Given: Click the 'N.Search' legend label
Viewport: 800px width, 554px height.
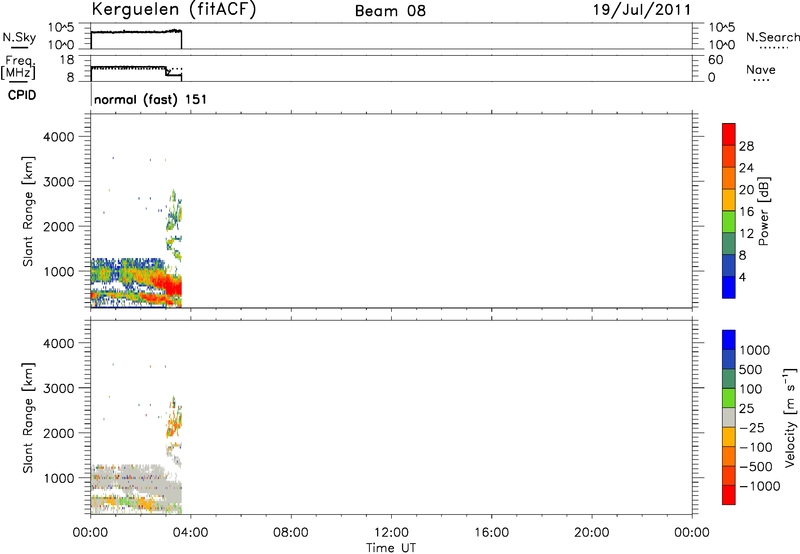Looking at the screenshot, I should point(772,37).
